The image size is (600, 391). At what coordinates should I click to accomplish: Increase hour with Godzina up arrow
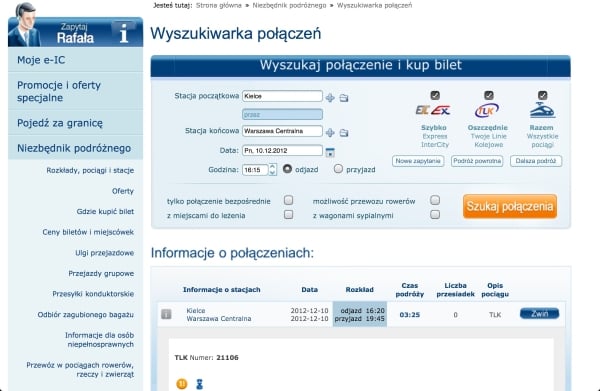pos(272,166)
